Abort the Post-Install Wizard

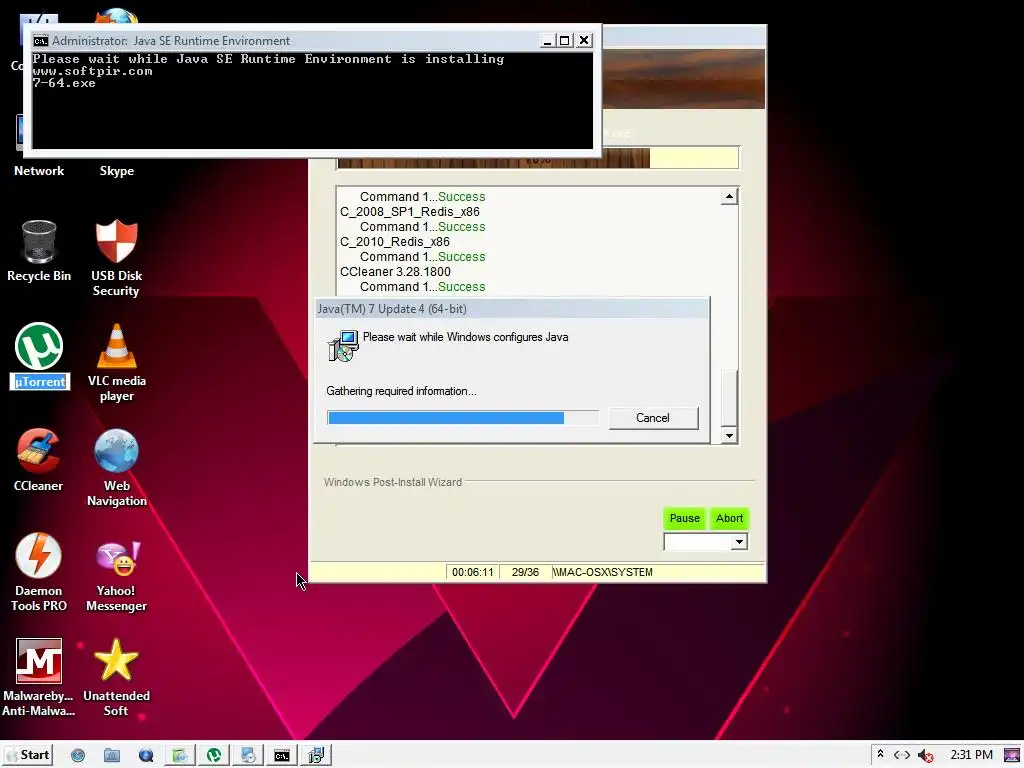tap(729, 519)
